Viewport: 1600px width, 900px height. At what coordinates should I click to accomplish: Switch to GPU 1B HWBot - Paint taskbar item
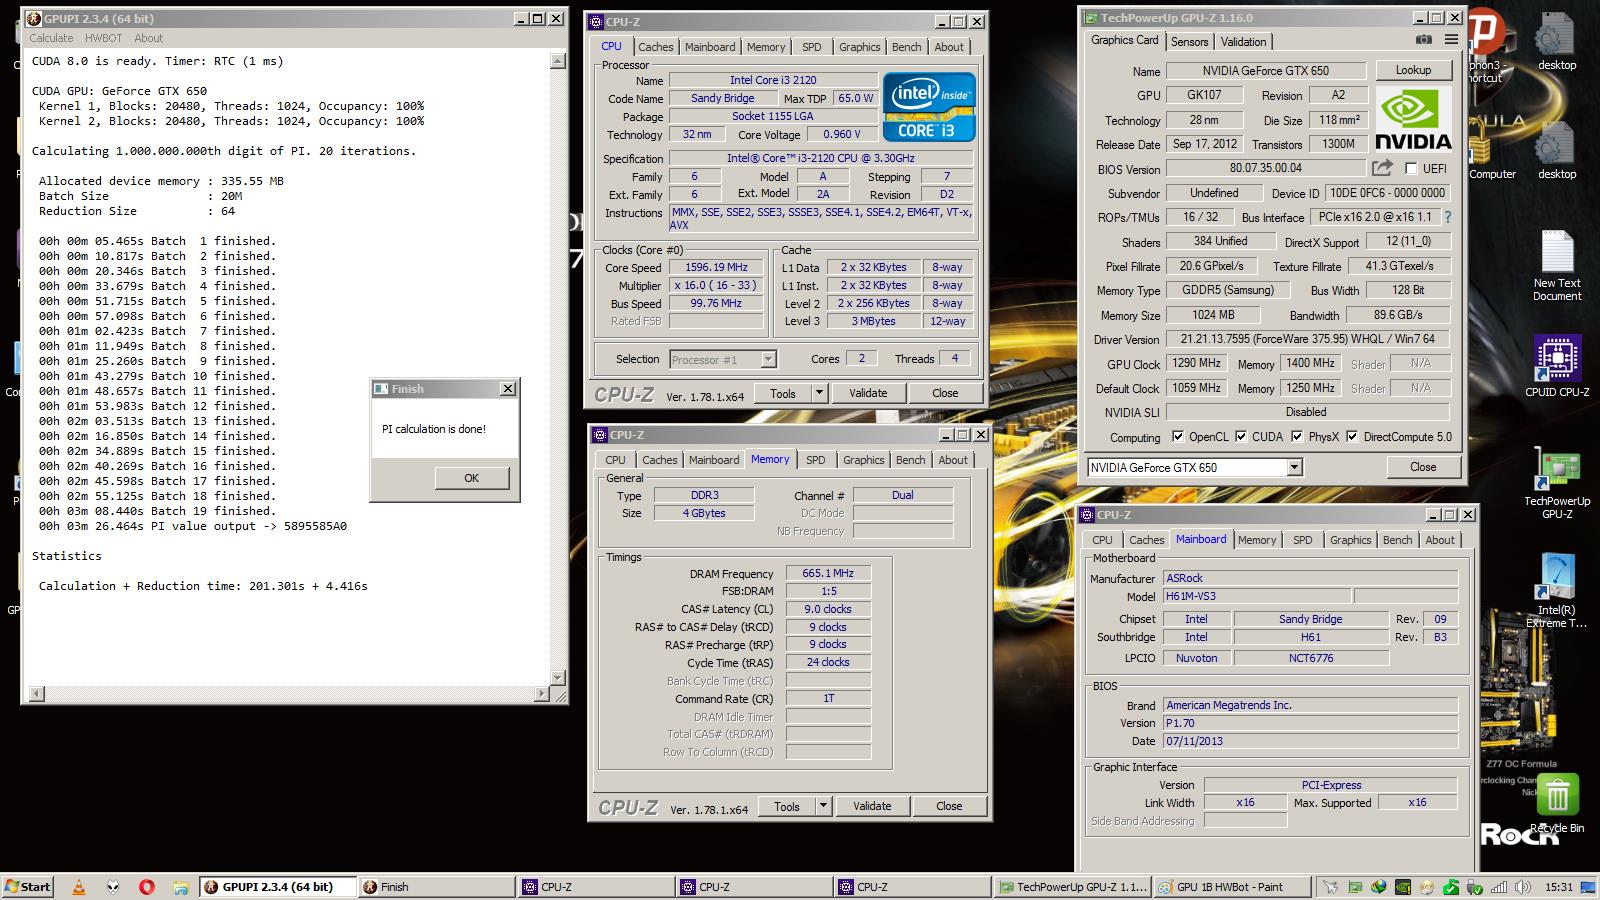tap(1230, 886)
